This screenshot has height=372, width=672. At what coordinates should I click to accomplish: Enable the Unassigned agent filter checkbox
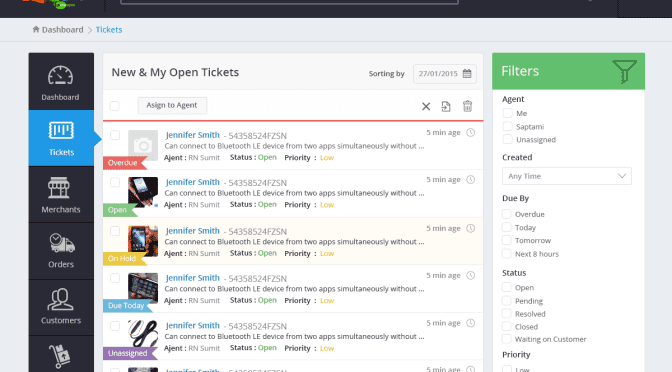(x=507, y=139)
